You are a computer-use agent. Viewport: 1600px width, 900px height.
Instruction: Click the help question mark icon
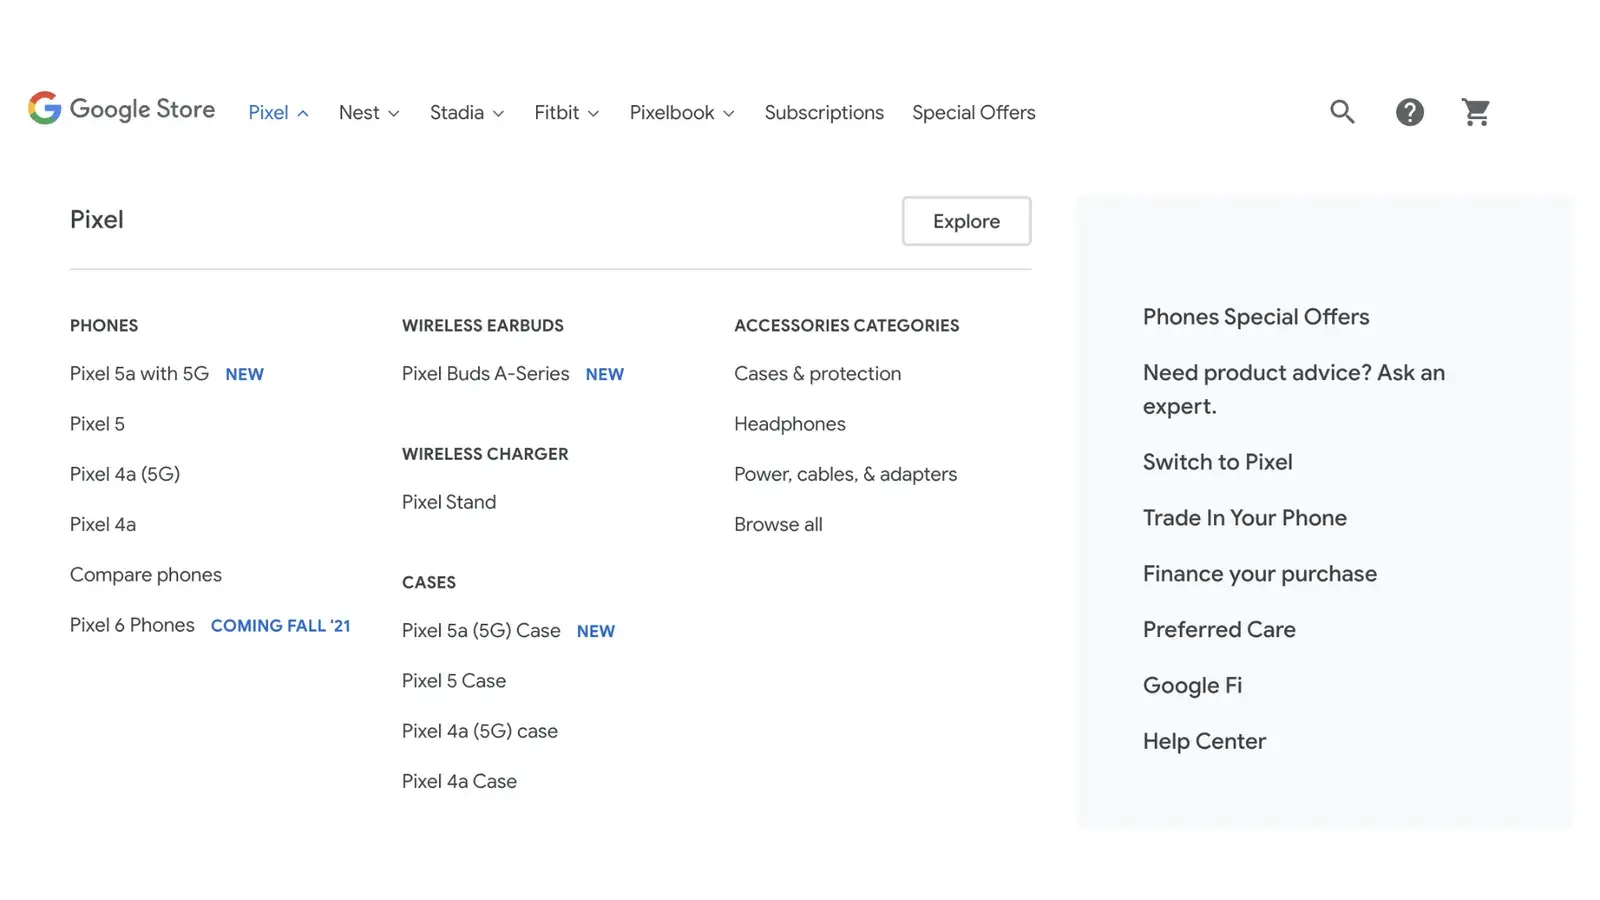(x=1409, y=112)
